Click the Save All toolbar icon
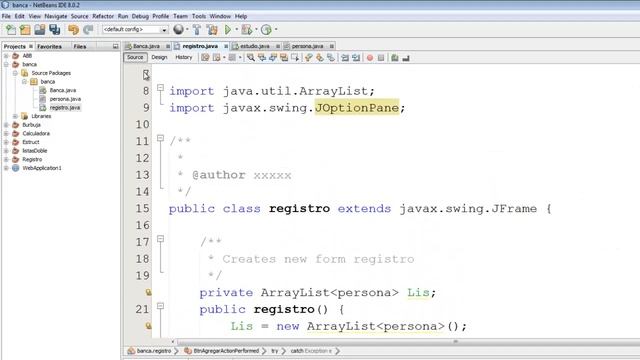The image size is (640, 360). point(55,29)
